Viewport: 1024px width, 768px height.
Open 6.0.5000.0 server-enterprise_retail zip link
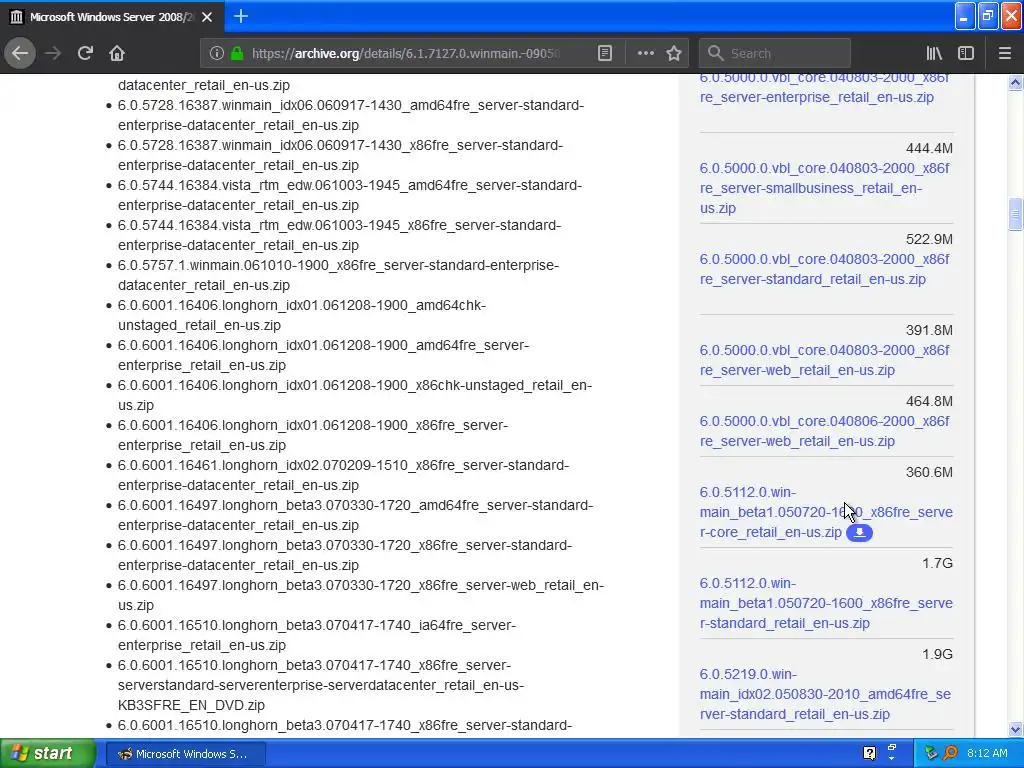tap(824, 88)
